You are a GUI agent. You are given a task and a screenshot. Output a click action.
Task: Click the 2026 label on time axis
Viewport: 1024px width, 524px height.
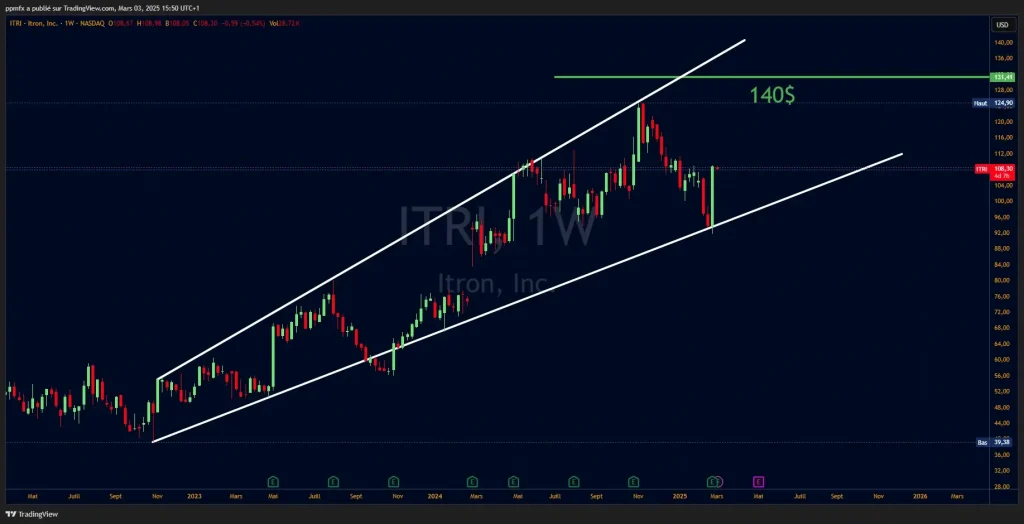click(x=920, y=497)
